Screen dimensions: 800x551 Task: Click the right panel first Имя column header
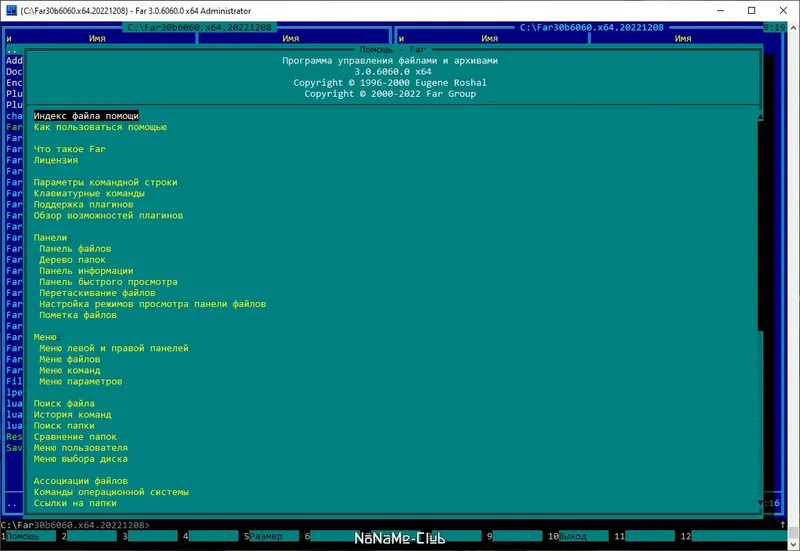(489, 39)
